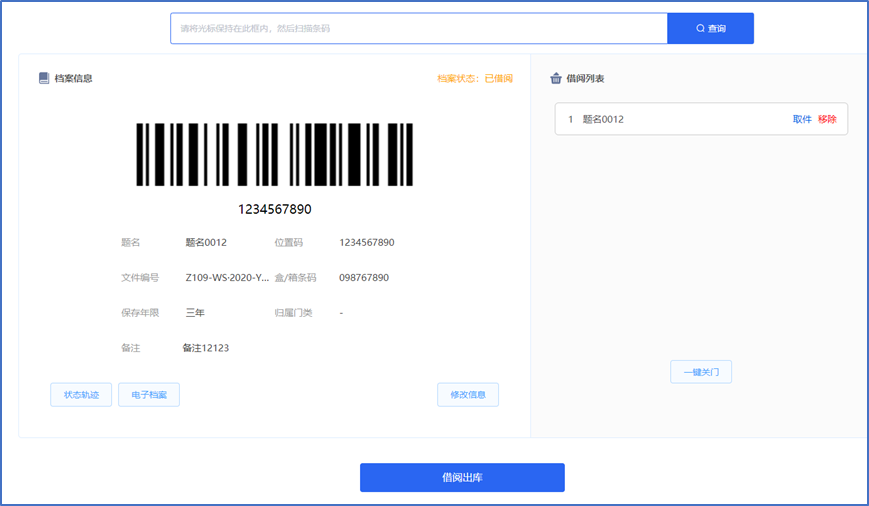Screen dimensions: 869x506
Task: Open 状态轨迹 status history
Action: [x=81, y=395]
